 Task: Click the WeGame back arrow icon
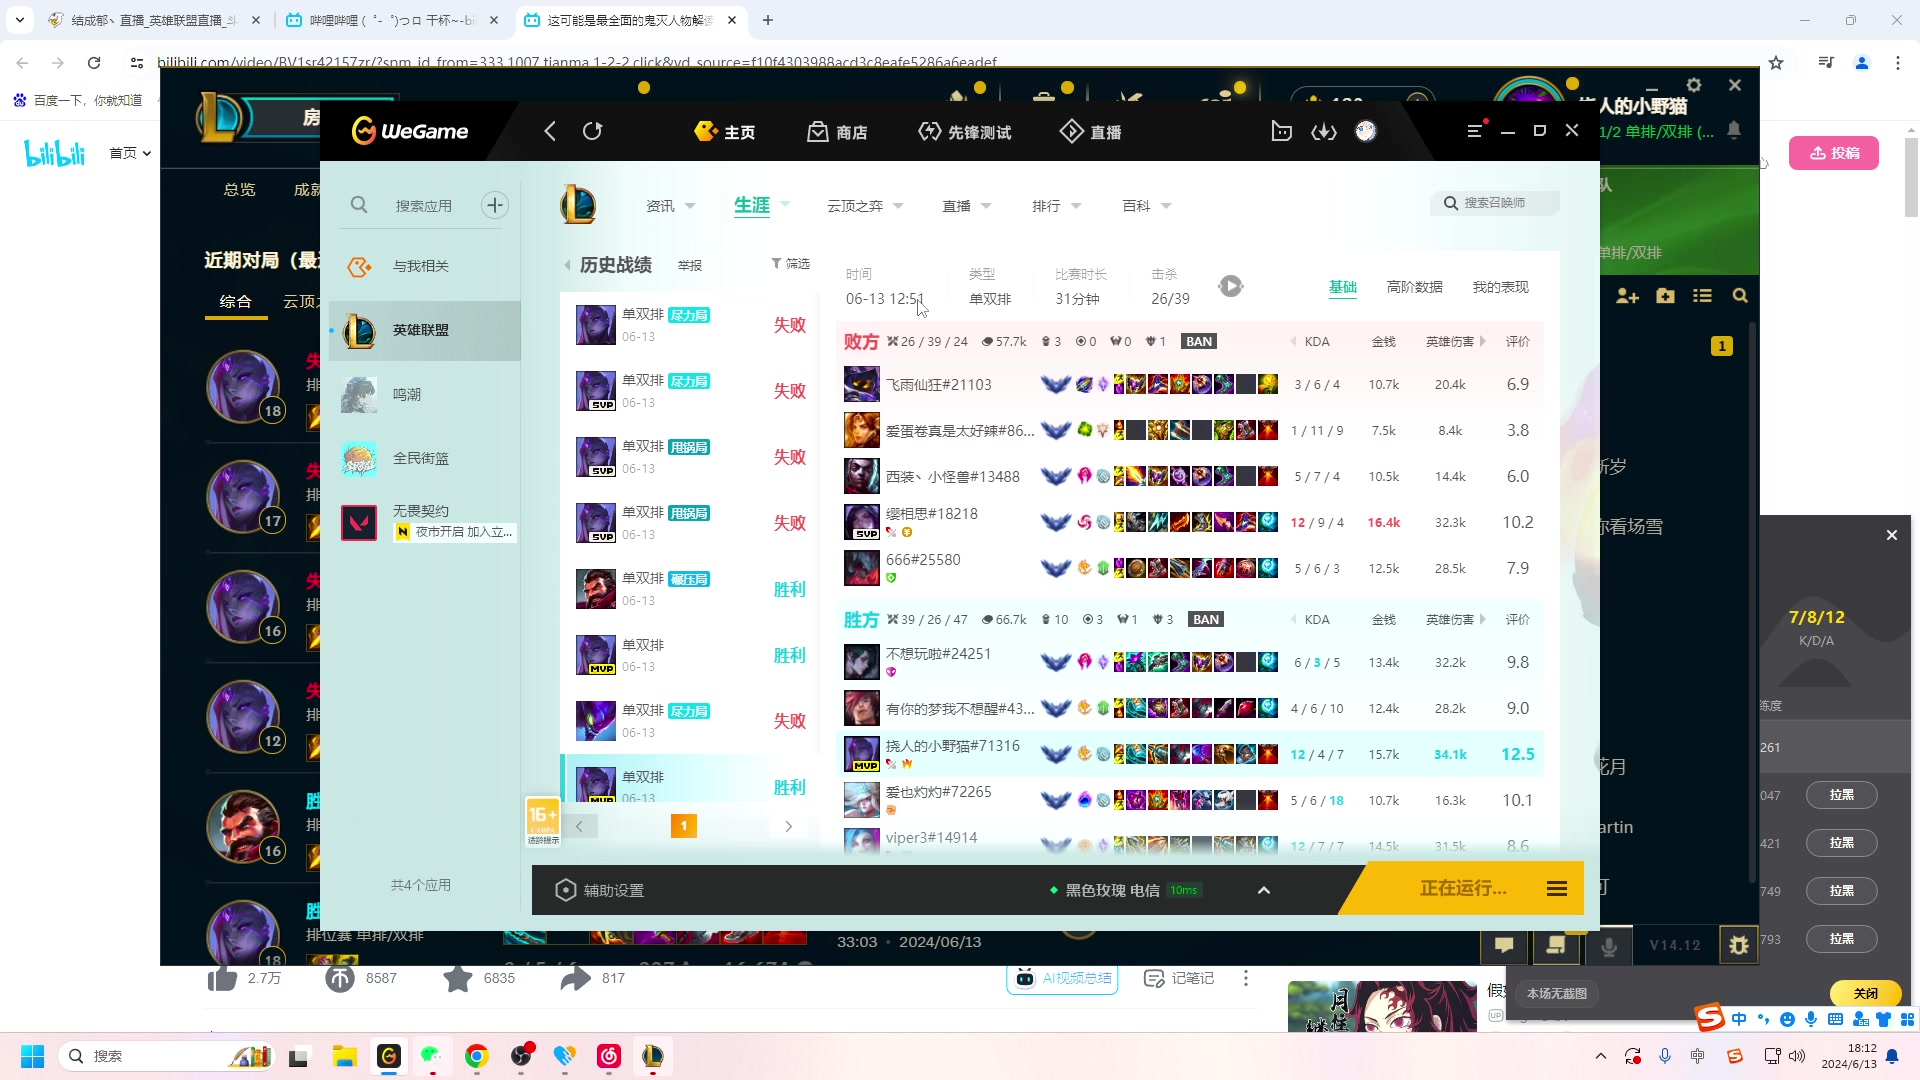coord(550,131)
